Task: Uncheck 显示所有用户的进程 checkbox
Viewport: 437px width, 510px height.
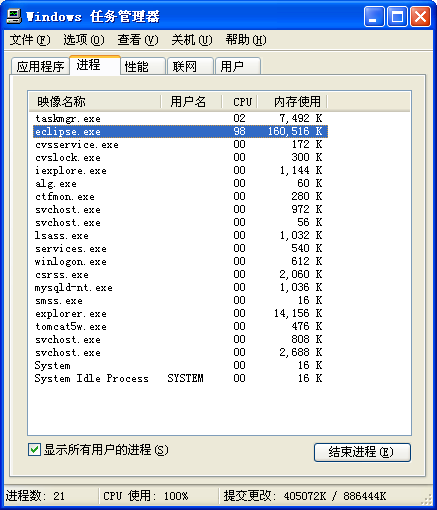Action: [x=34, y=449]
